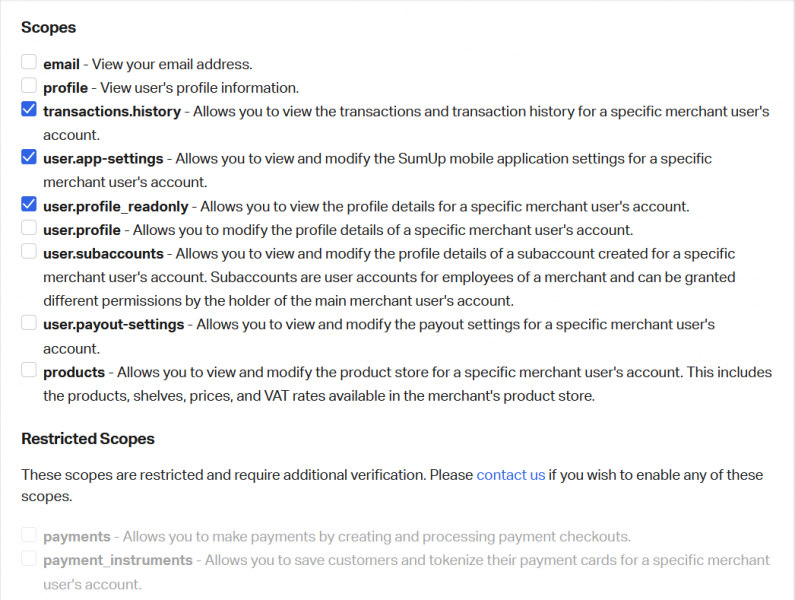Enable the user.subaccounts scope checkbox
Image resolution: width=795 pixels, height=600 pixels.
pos(29,252)
